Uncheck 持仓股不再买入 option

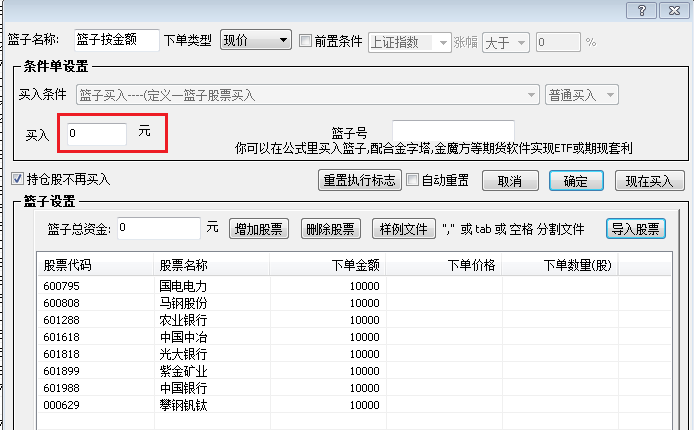point(17,180)
